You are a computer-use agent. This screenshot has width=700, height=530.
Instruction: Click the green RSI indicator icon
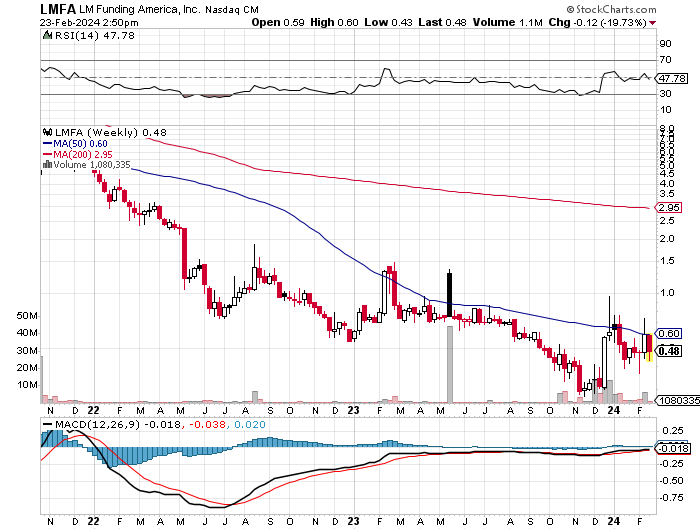[47, 35]
